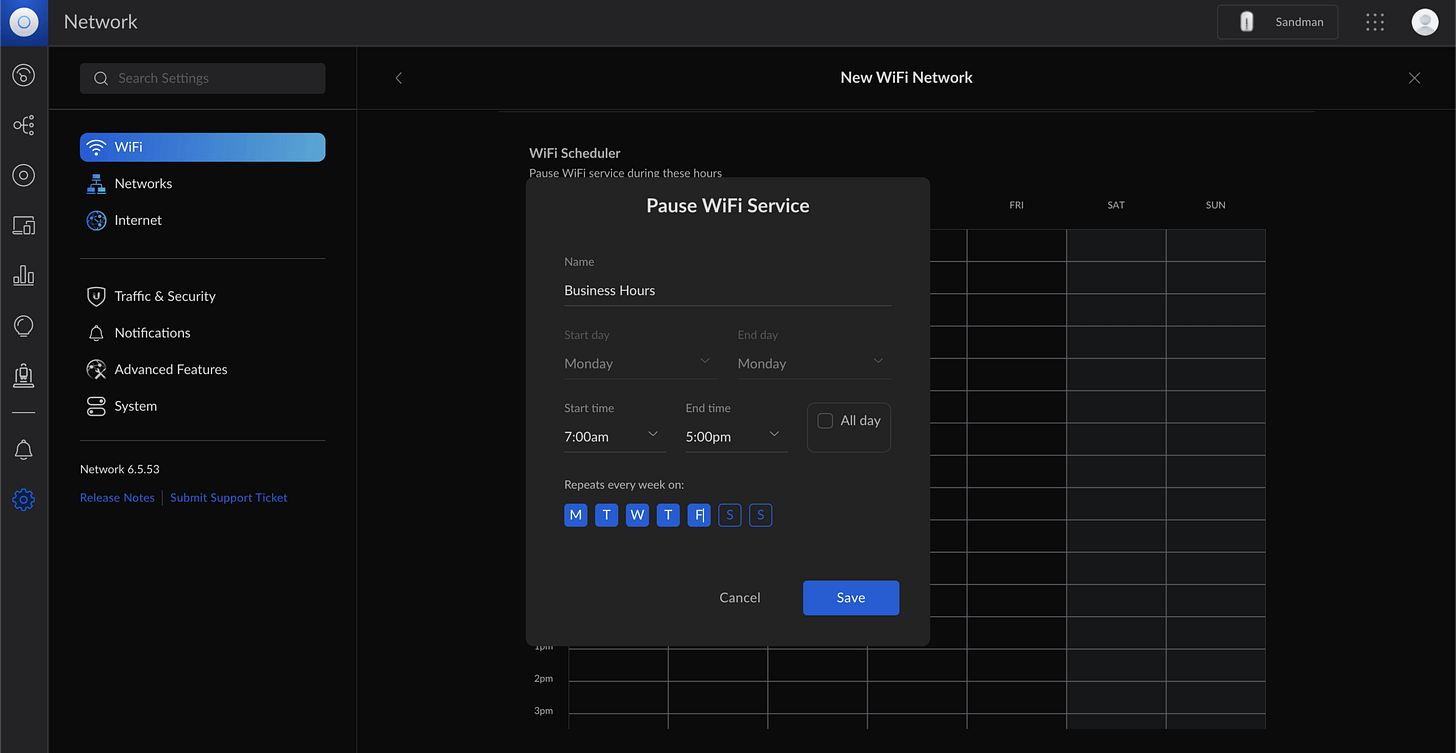This screenshot has height=753, width=1456.
Task: Open the settings gear icon in sidebar
Action: (x=24, y=500)
